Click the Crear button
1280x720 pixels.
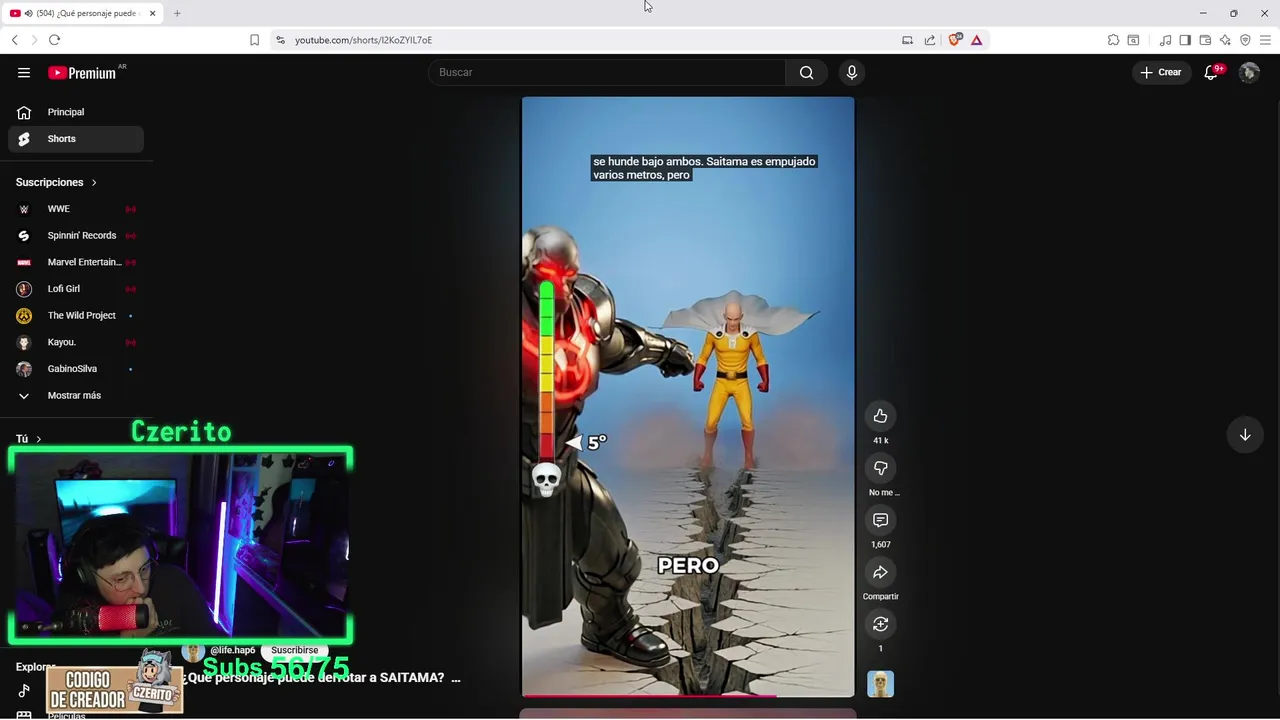click(x=1161, y=72)
